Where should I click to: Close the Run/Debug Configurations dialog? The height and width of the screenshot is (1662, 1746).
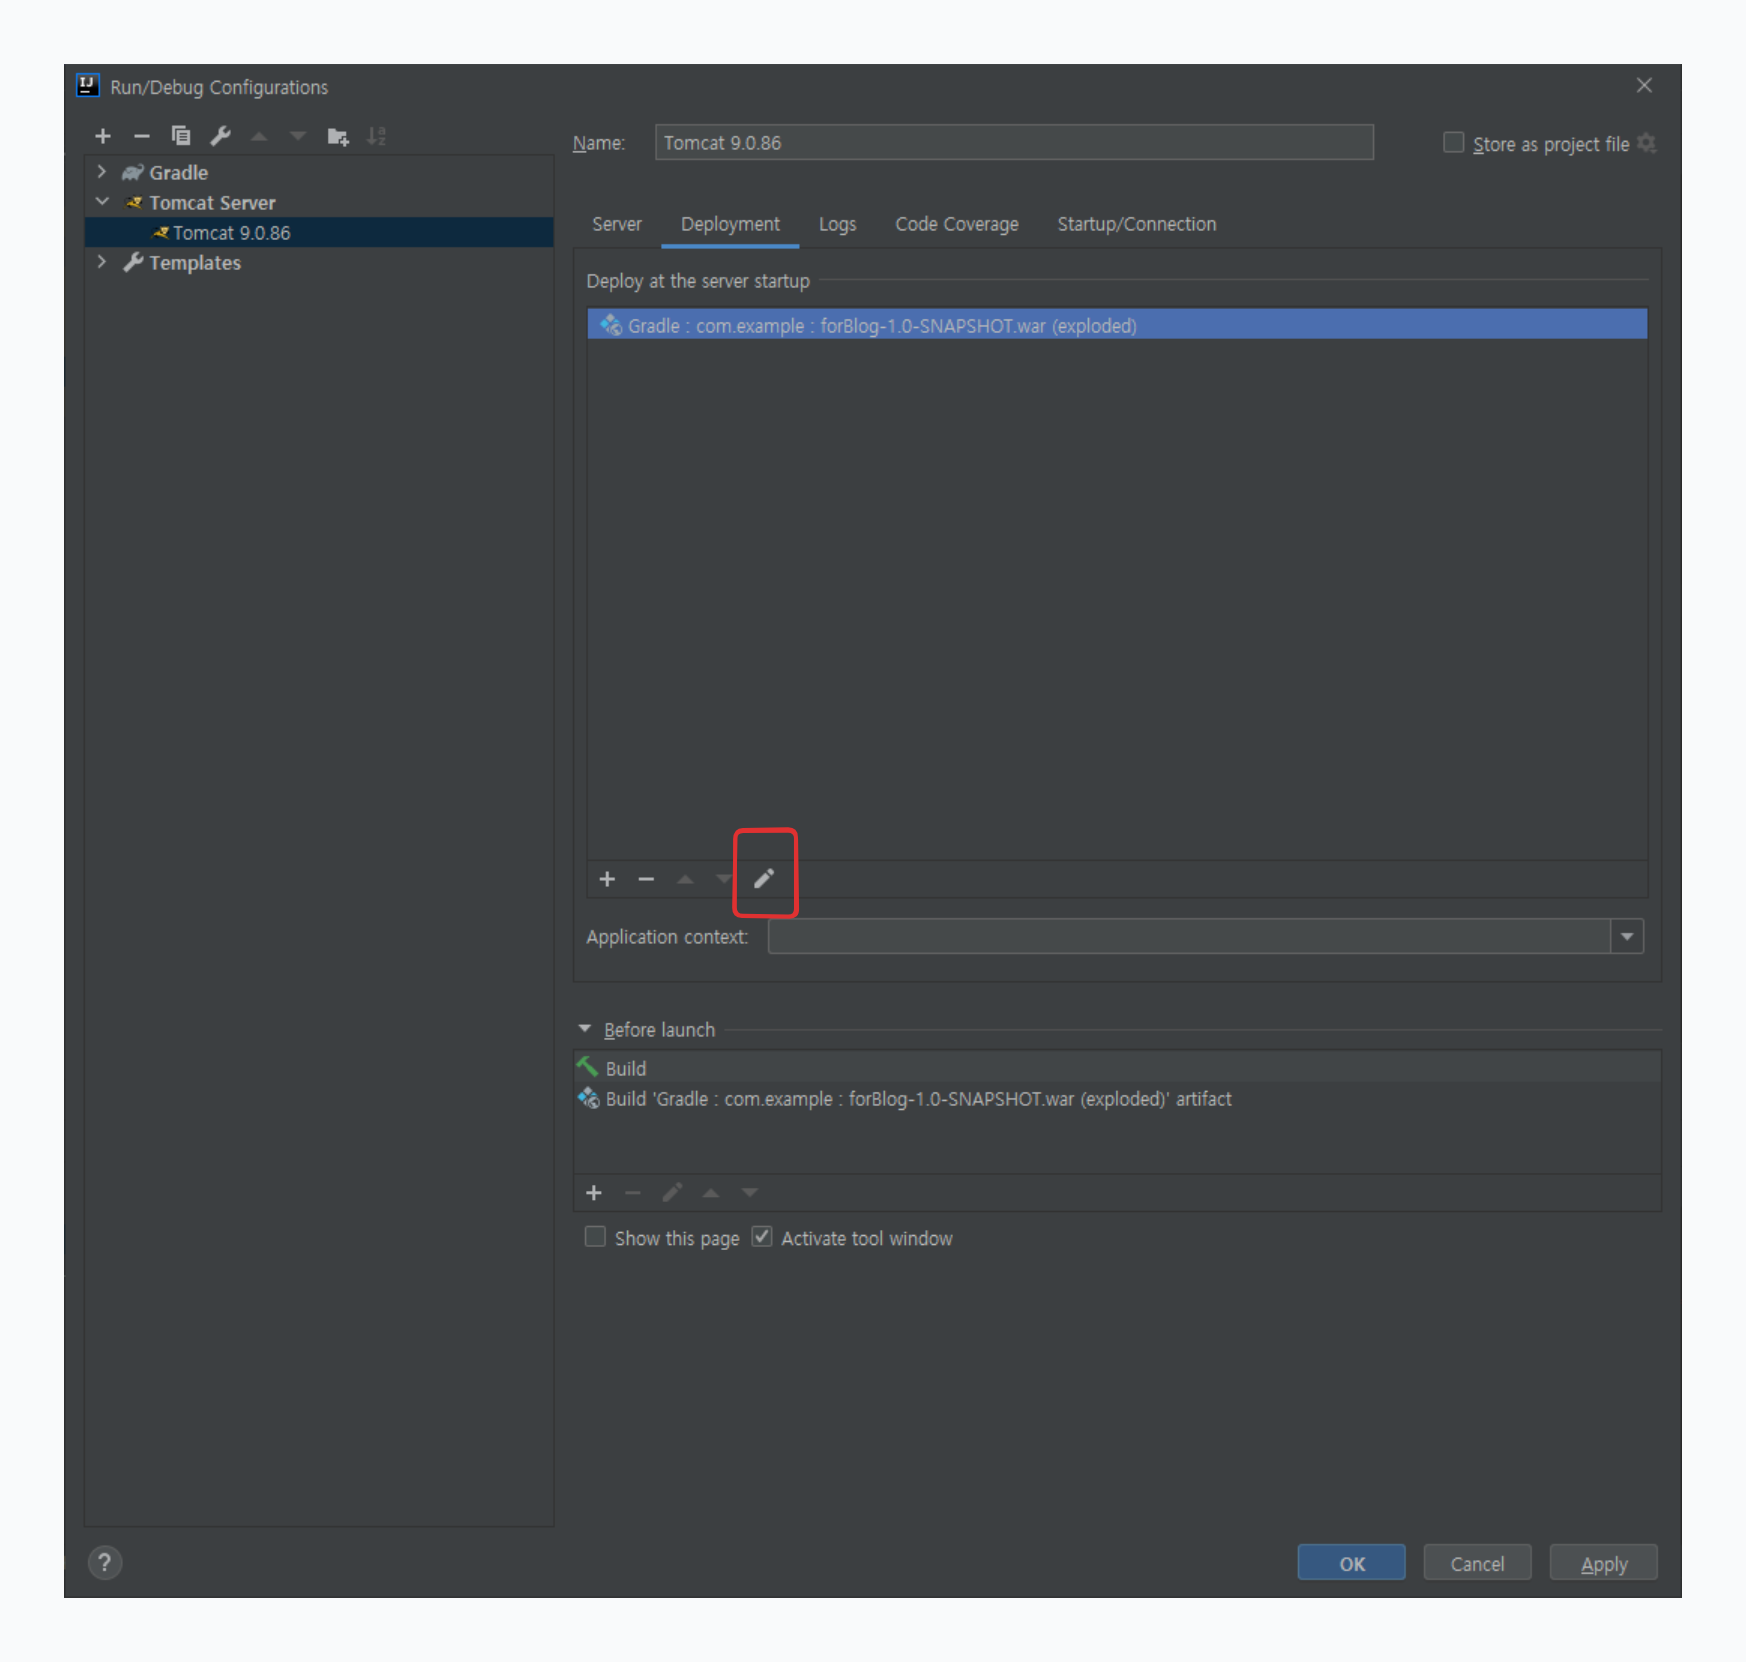(1644, 86)
